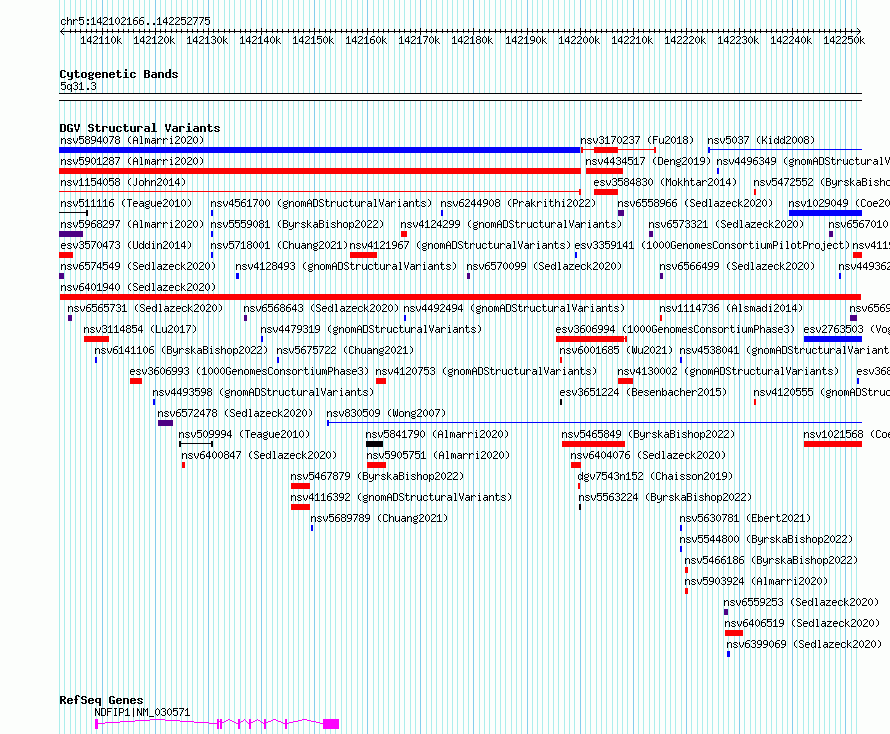Select the magenta NDFIP1 last exon block
Image resolution: width=890 pixels, height=734 pixels.
(331, 724)
